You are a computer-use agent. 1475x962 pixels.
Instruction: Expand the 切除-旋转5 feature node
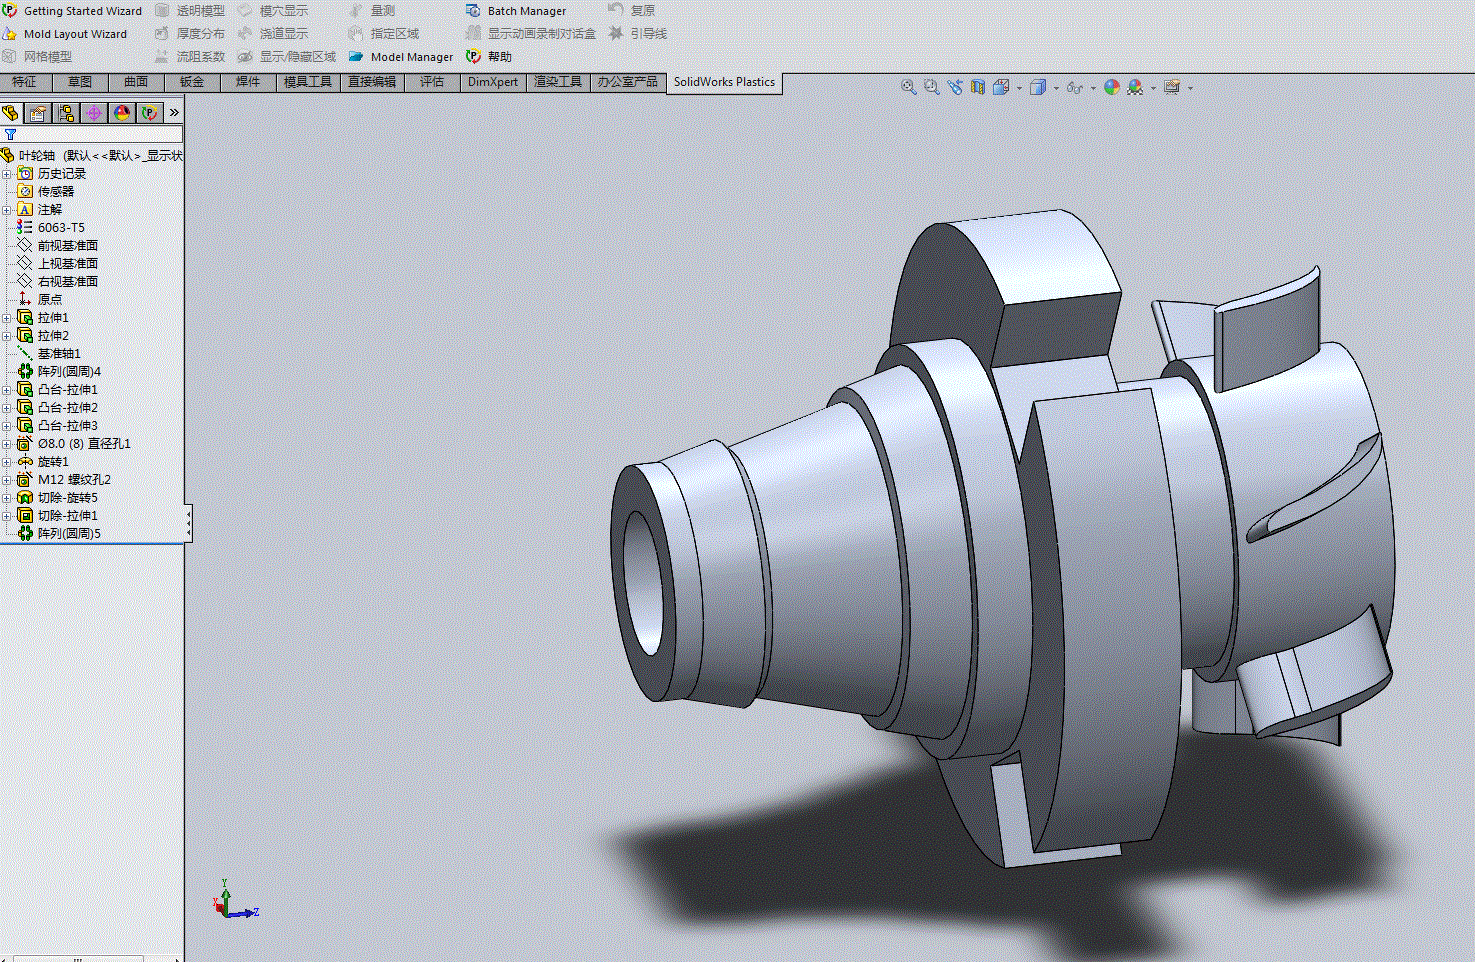coord(7,497)
